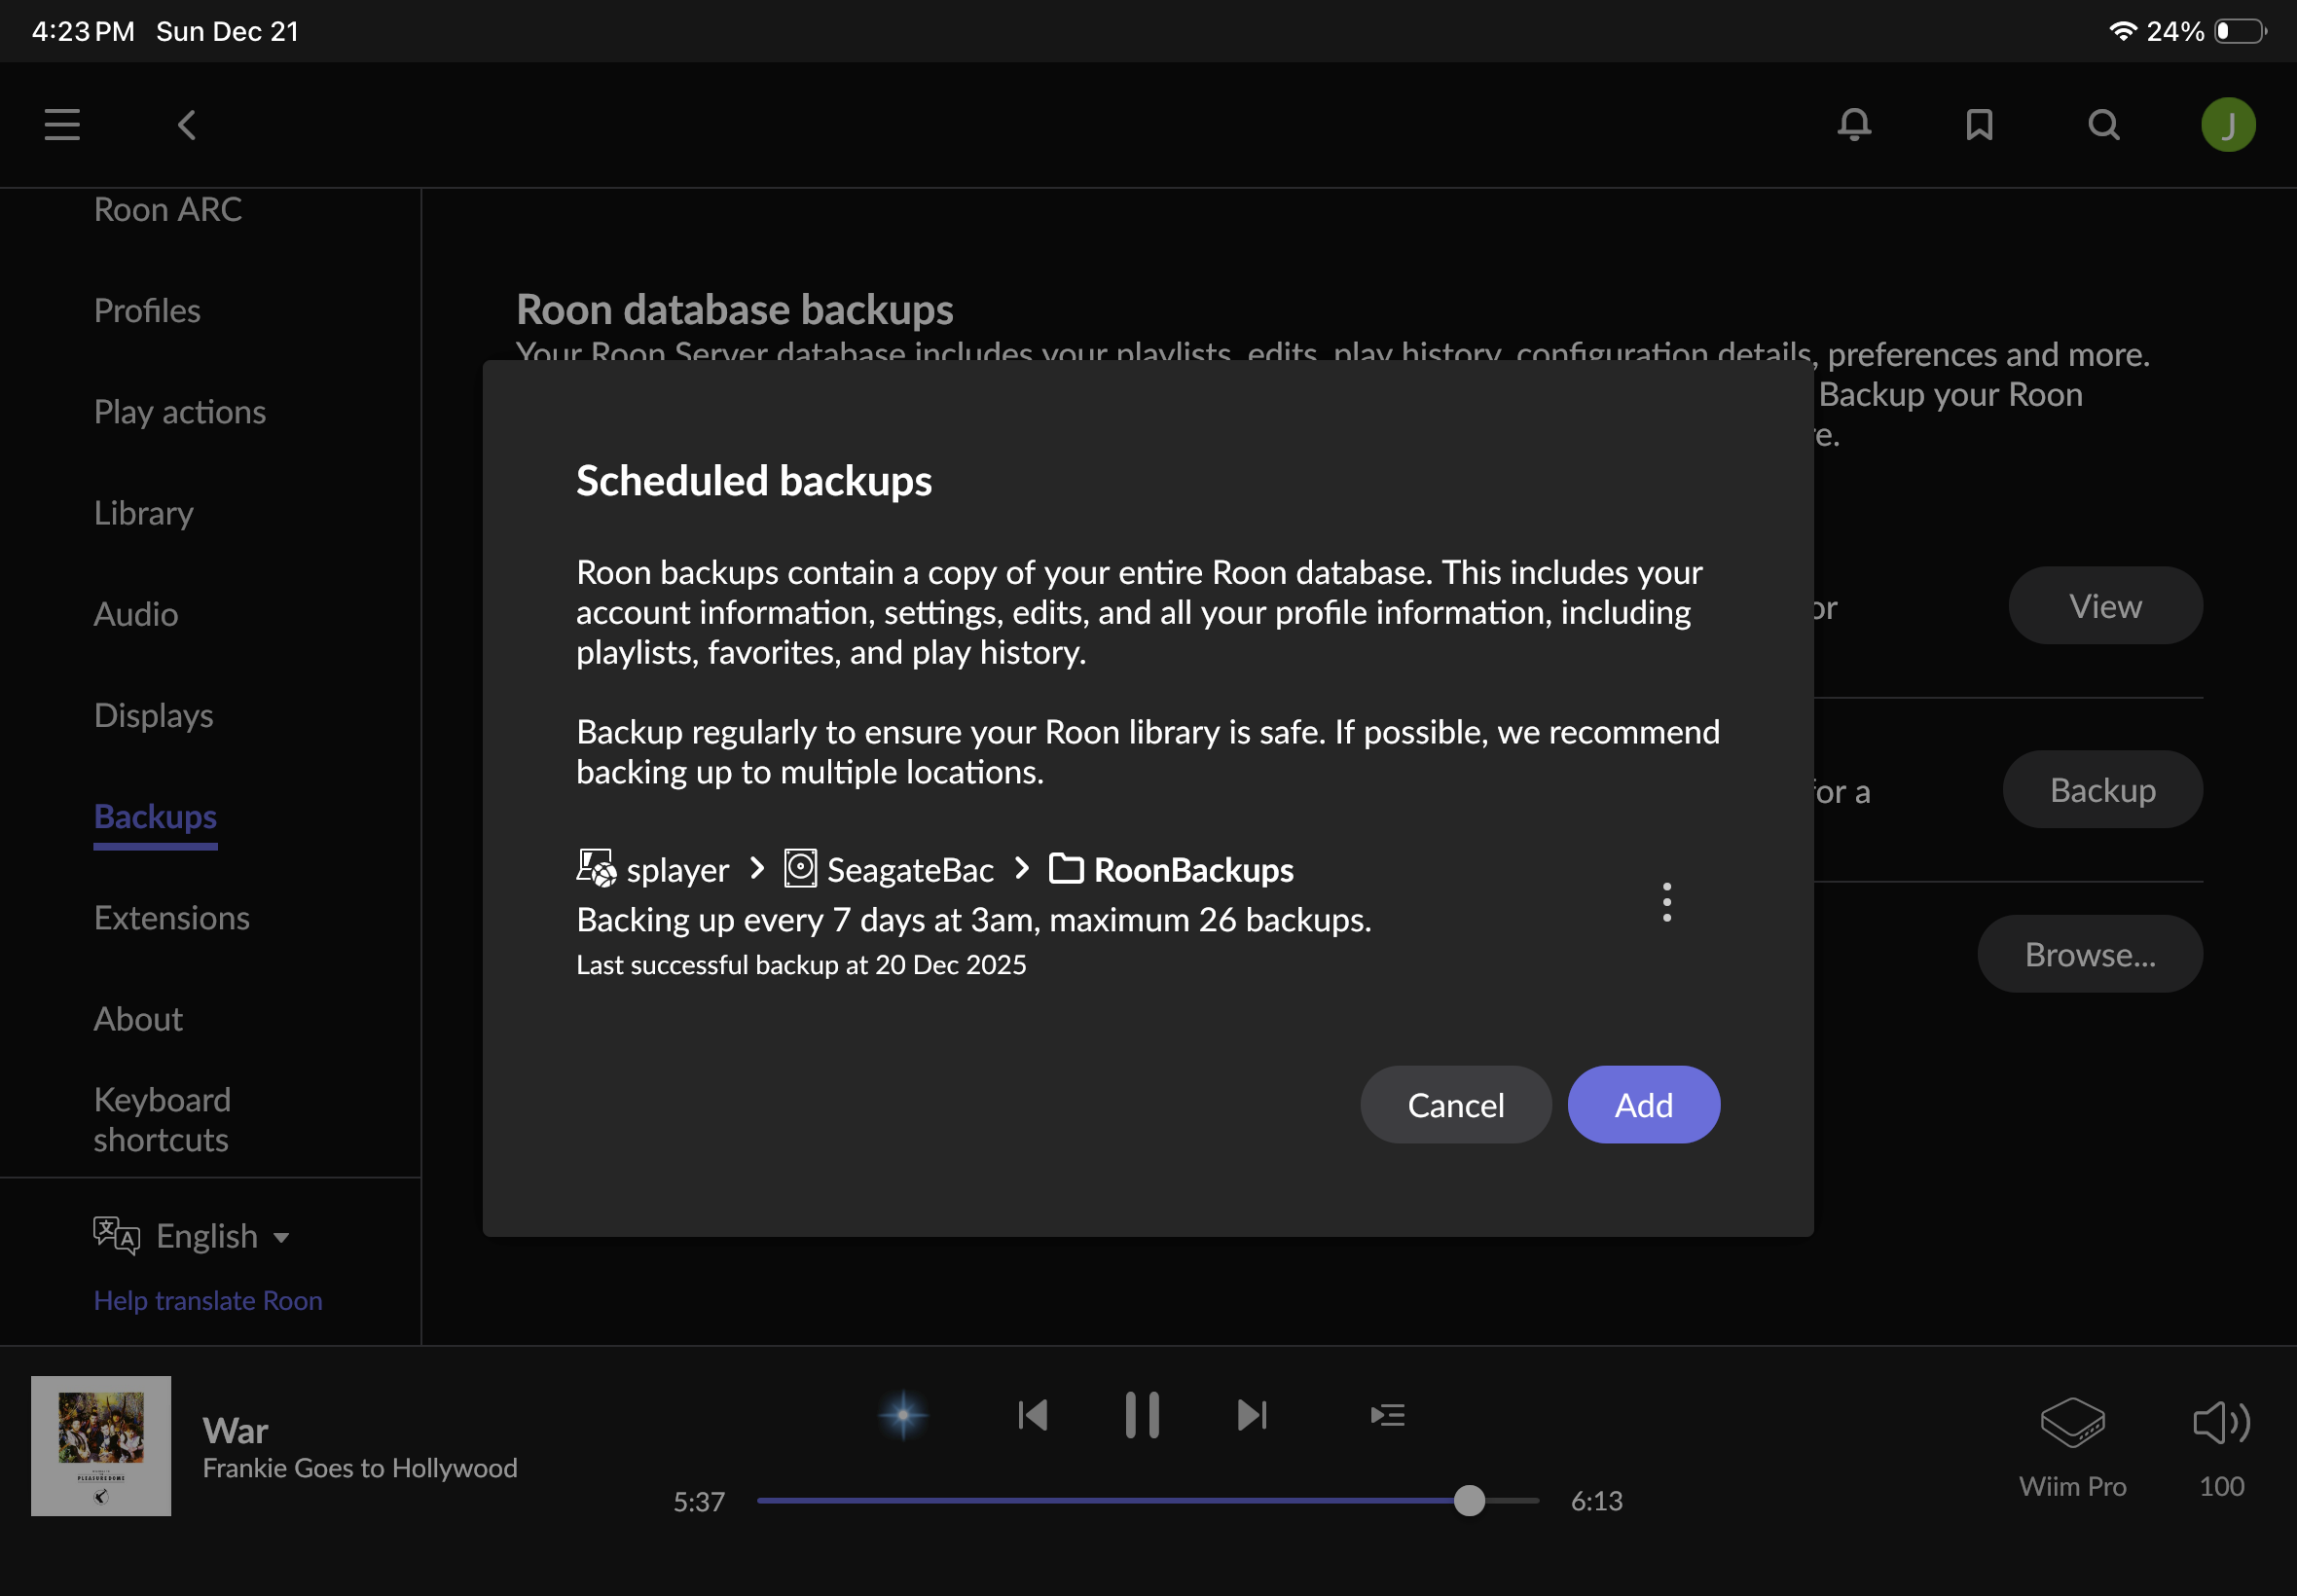Select Play actions in sidebar
2297x1596 pixels.
tap(180, 412)
